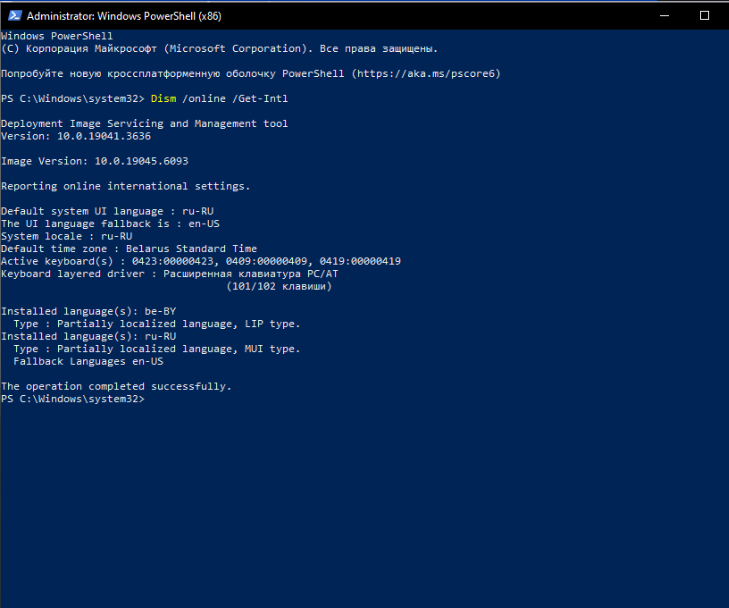
Task: Click 'Fallback Languages en-US' line
Action: (x=88, y=362)
